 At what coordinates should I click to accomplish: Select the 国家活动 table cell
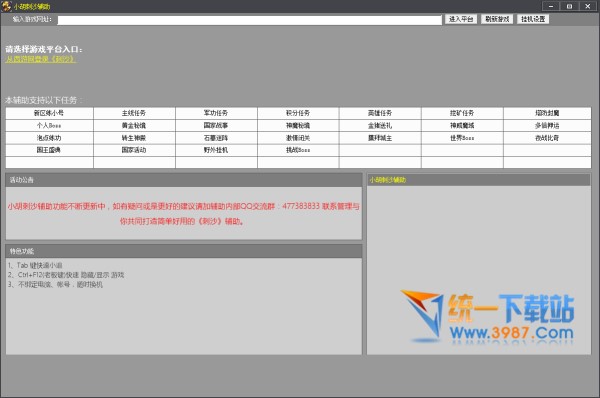click(134, 150)
